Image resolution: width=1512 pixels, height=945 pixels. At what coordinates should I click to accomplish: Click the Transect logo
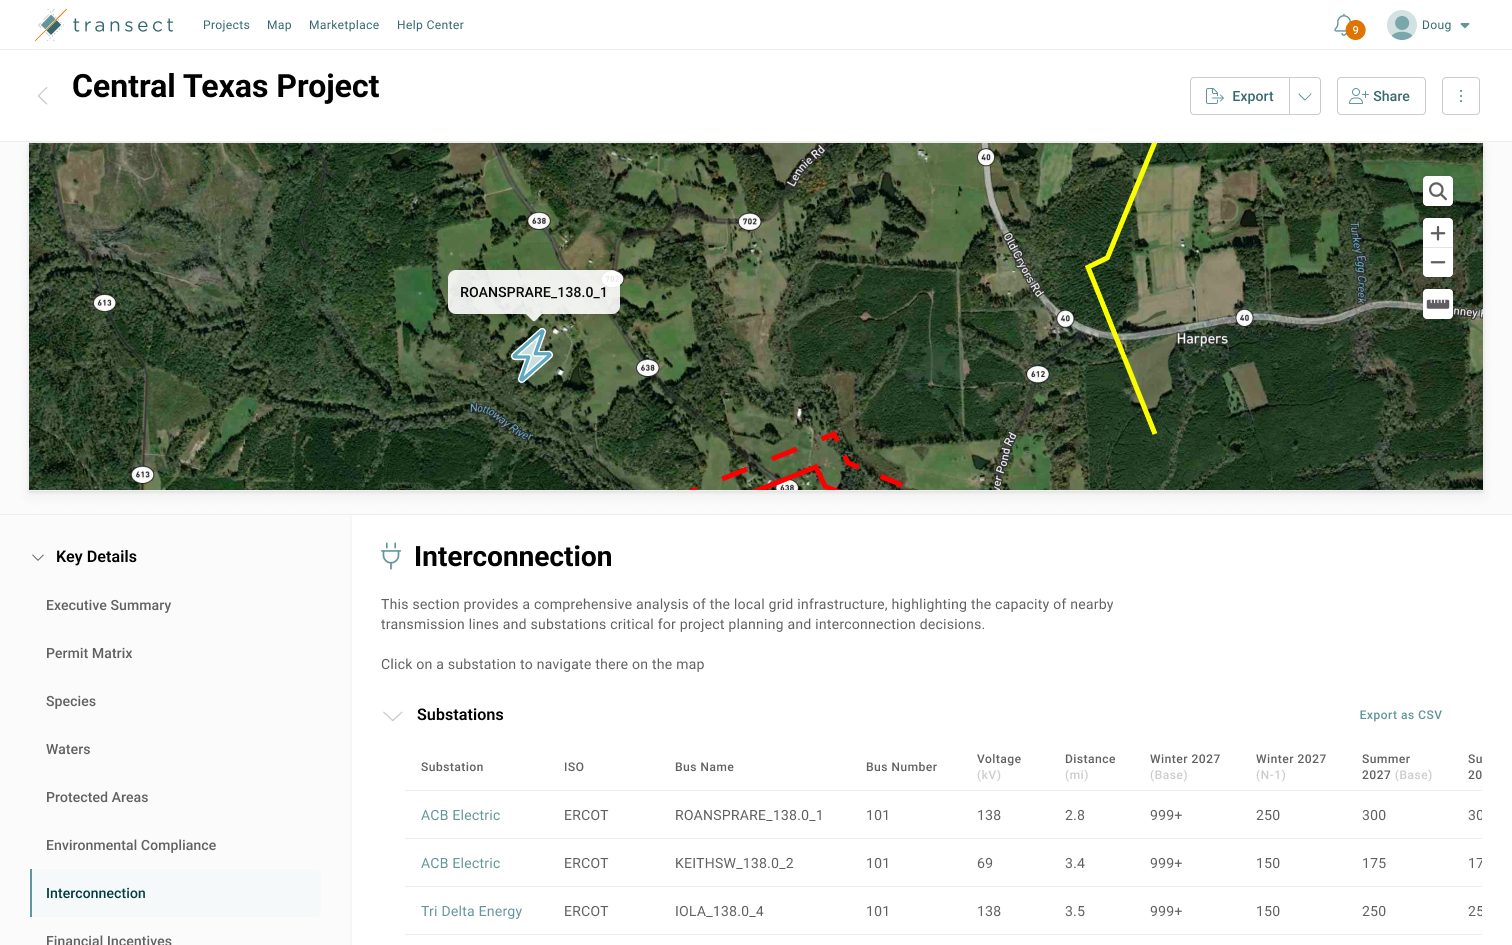tap(105, 25)
